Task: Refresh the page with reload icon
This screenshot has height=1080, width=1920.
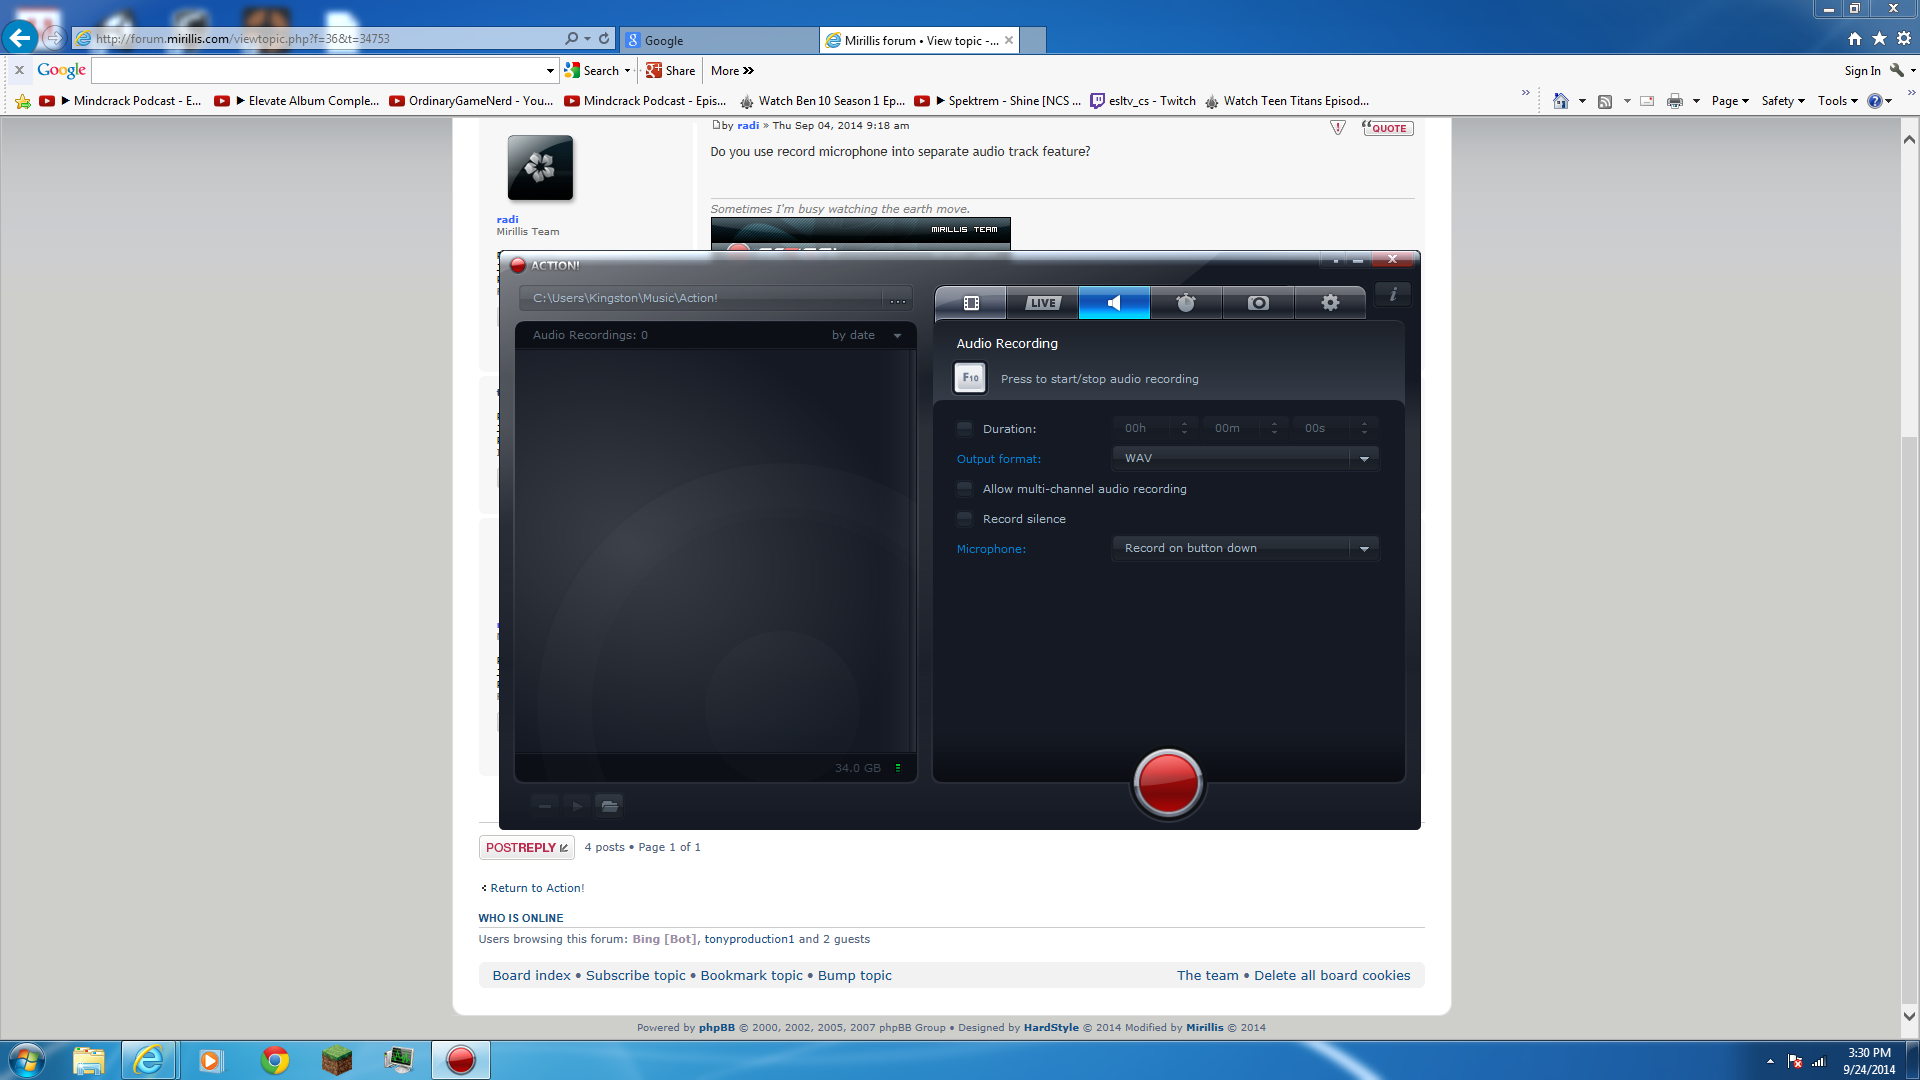Action: pyautogui.click(x=604, y=38)
